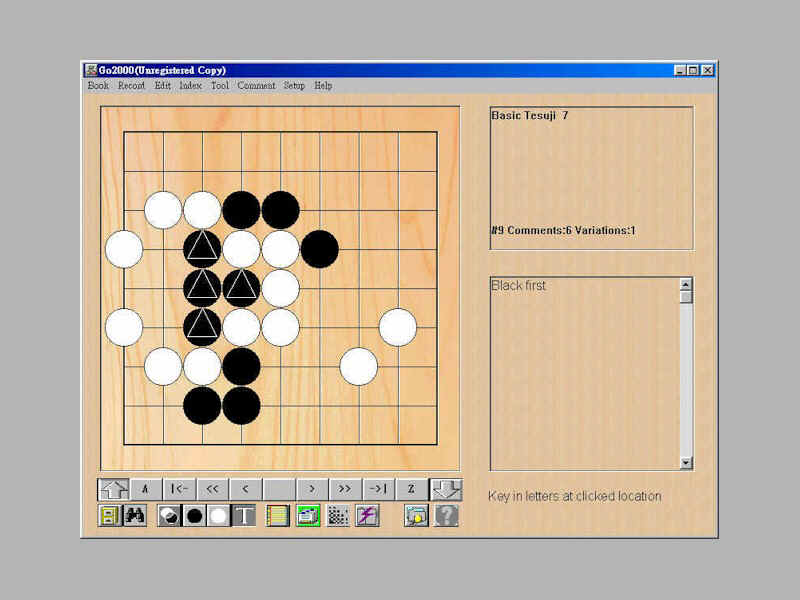The height and width of the screenshot is (600, 800).
Task: Select the alternating black and white stones tool
Action: point(169,516)
